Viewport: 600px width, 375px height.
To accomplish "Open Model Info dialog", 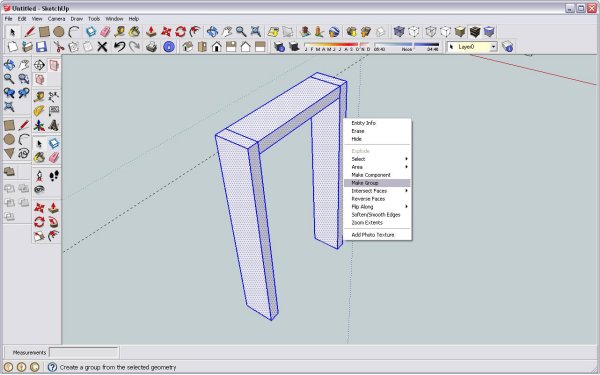I will (169, 47).
